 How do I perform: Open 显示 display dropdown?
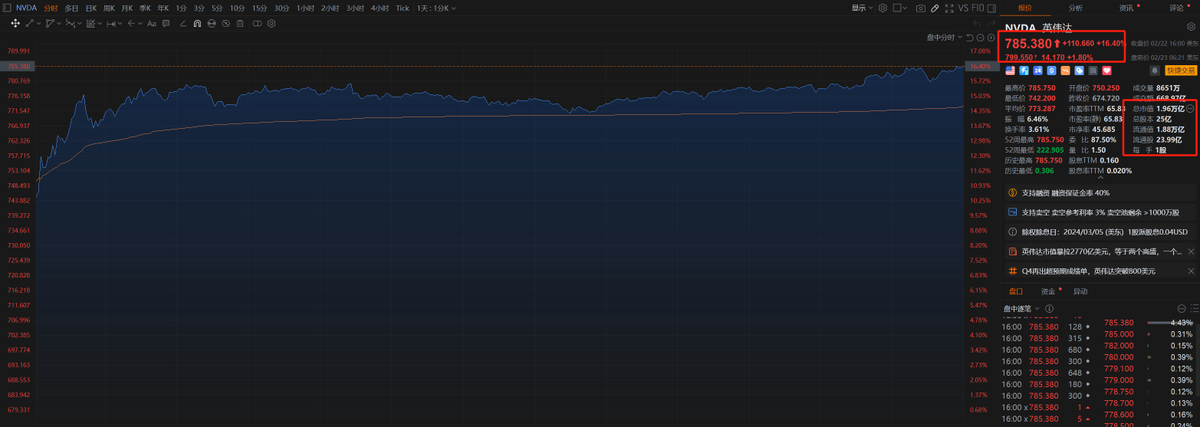pyautogui.click(x=861, y=8)
